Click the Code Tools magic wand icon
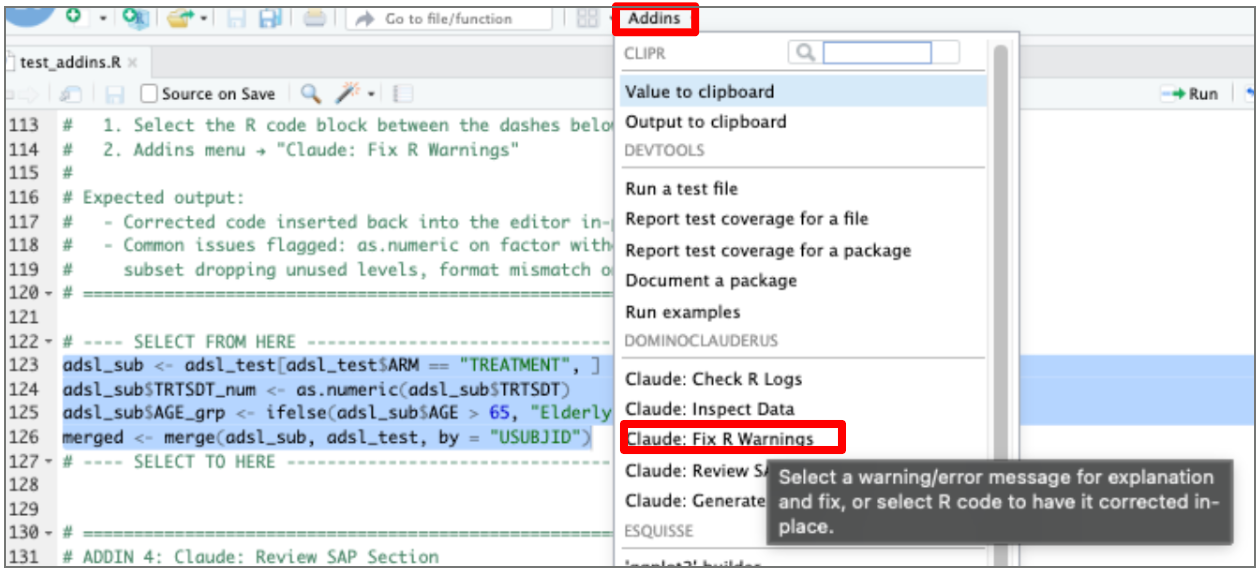The height and width of the screenshot is (570, 1256). pos(348,93)
